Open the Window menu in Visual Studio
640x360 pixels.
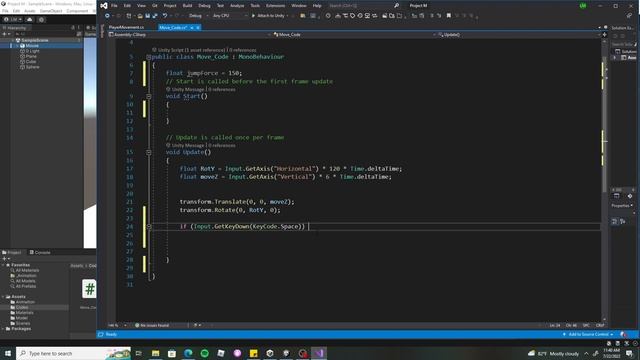click(x=299, y=6)
